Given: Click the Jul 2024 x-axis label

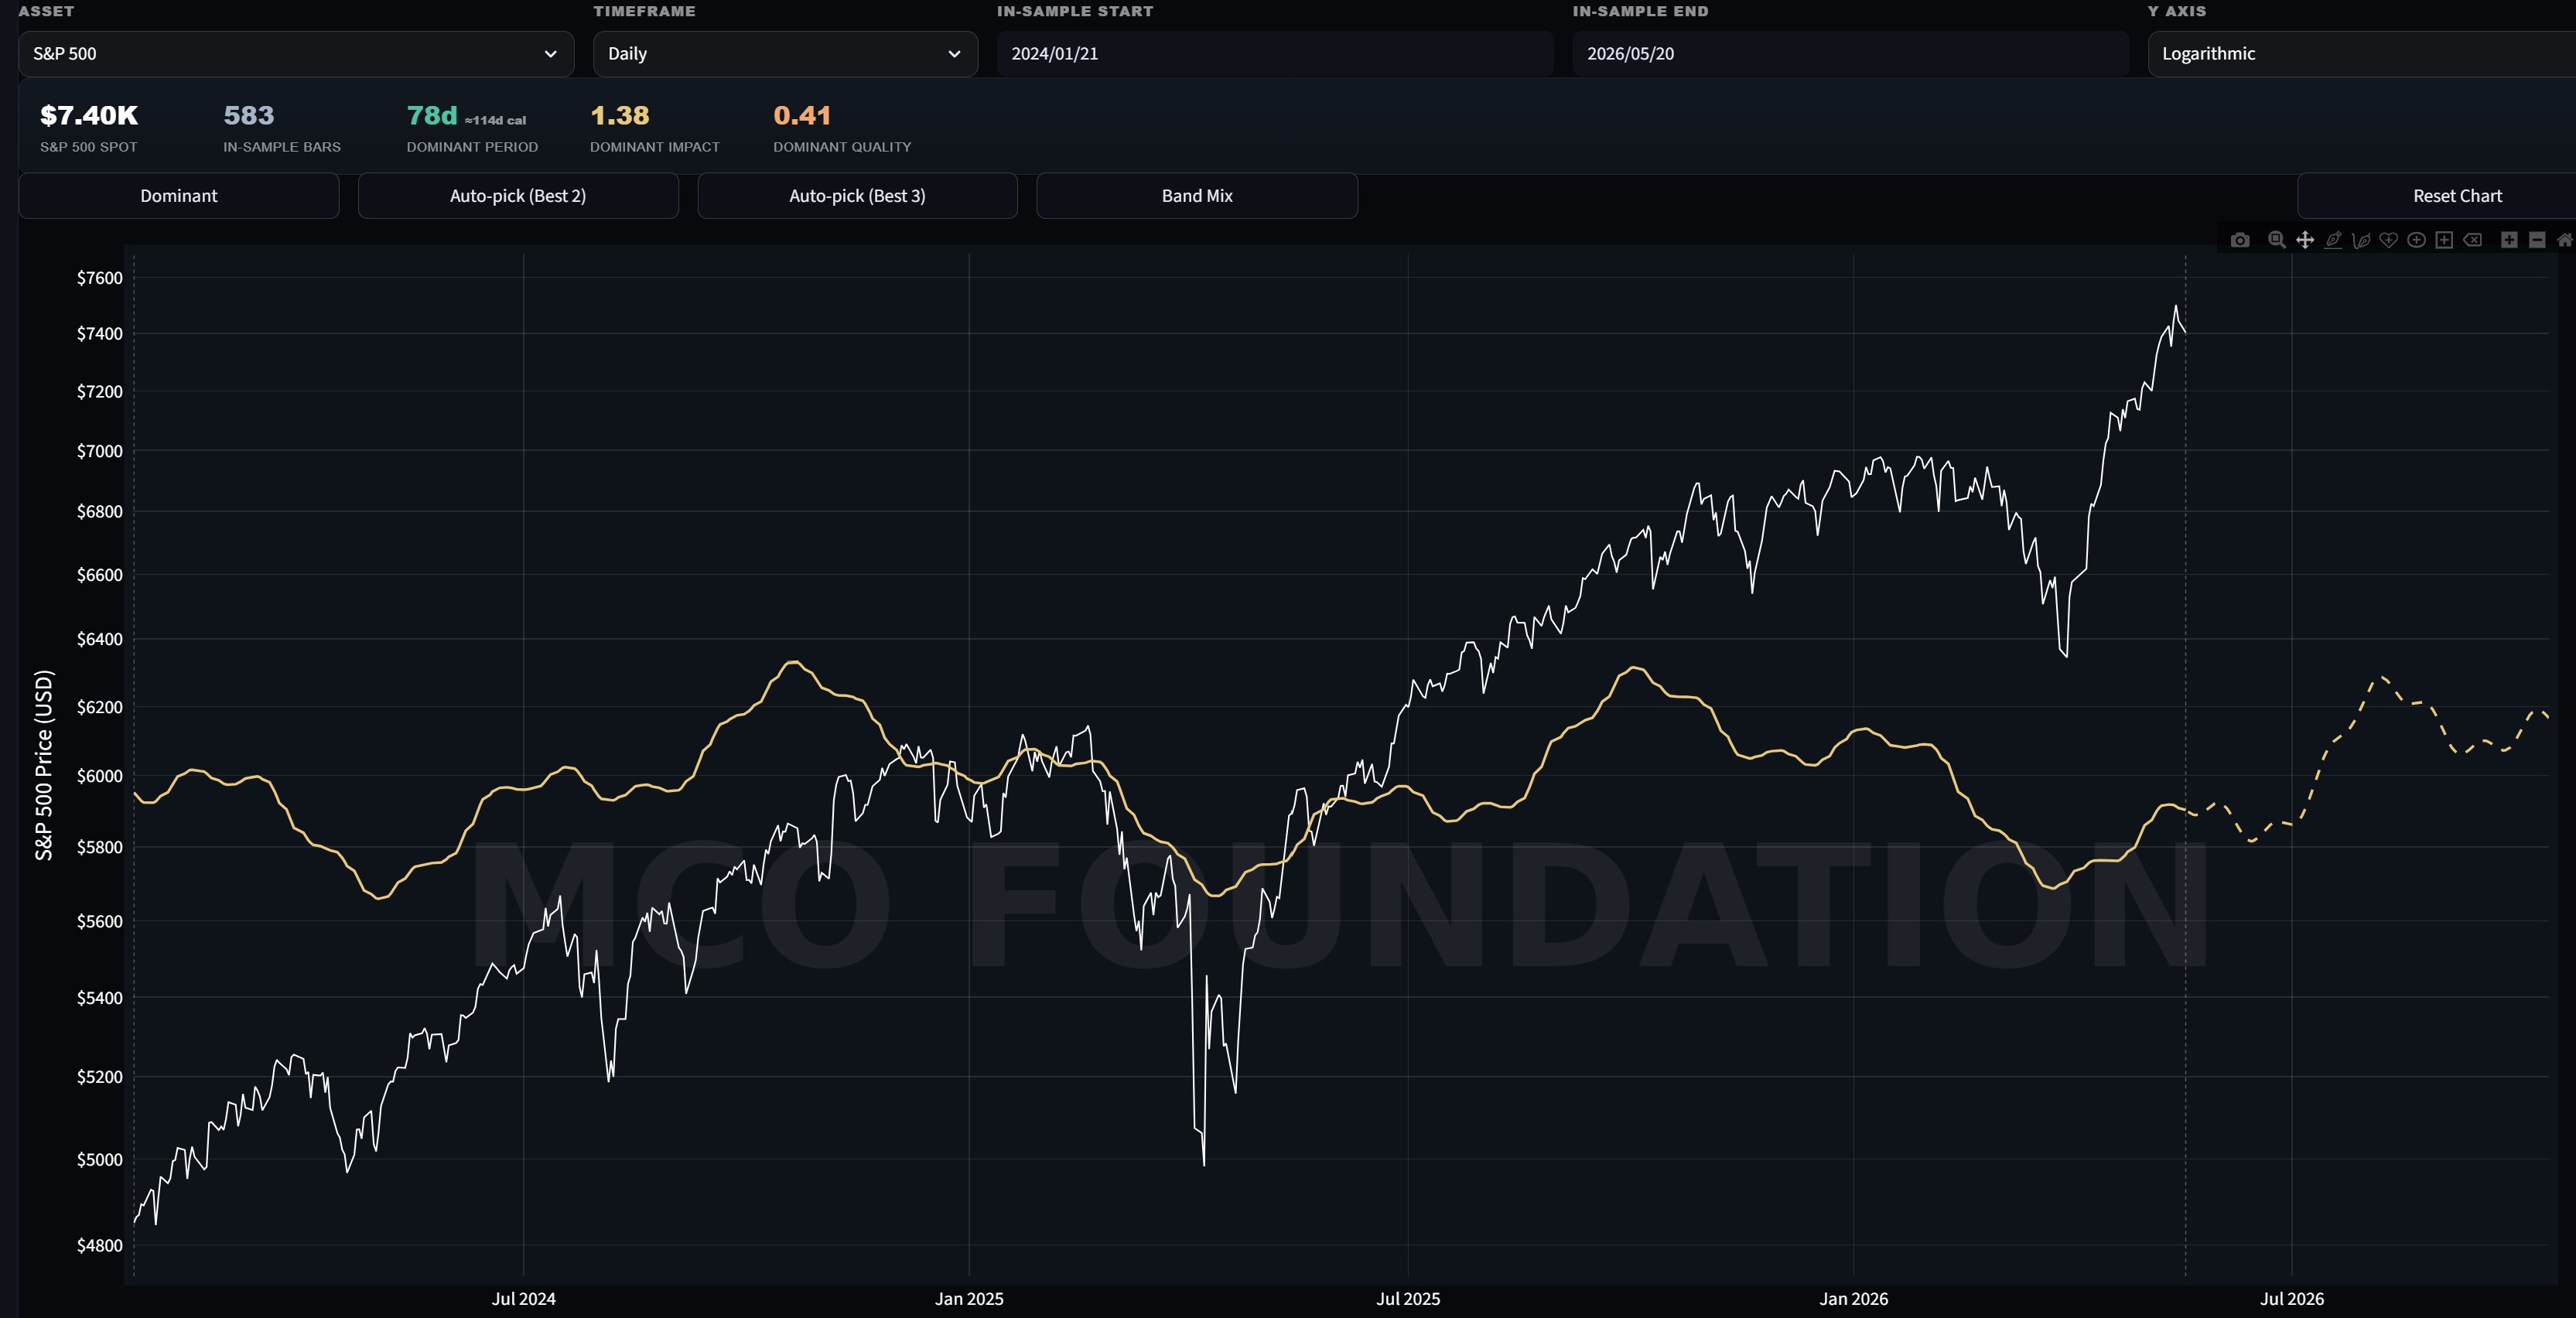Looking at the screenshot, I should [524, 1299].
